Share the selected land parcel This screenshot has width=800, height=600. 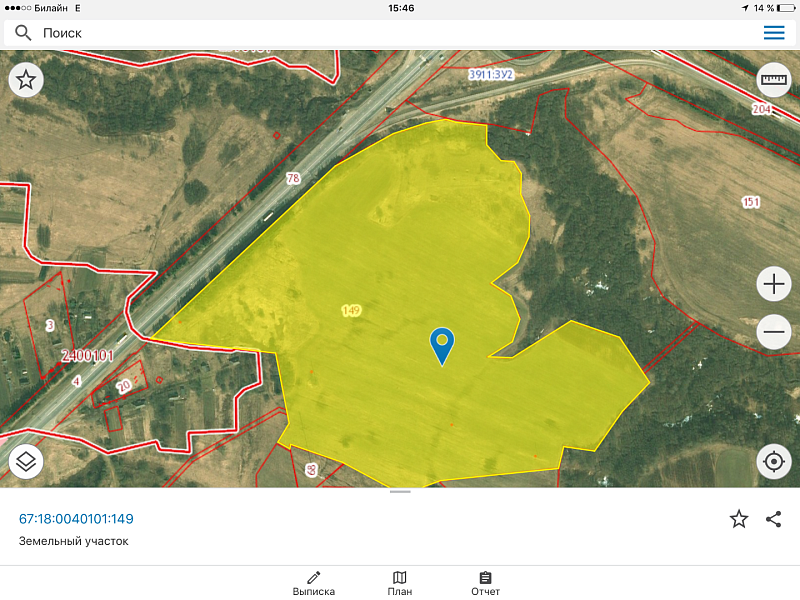[773, 518]
